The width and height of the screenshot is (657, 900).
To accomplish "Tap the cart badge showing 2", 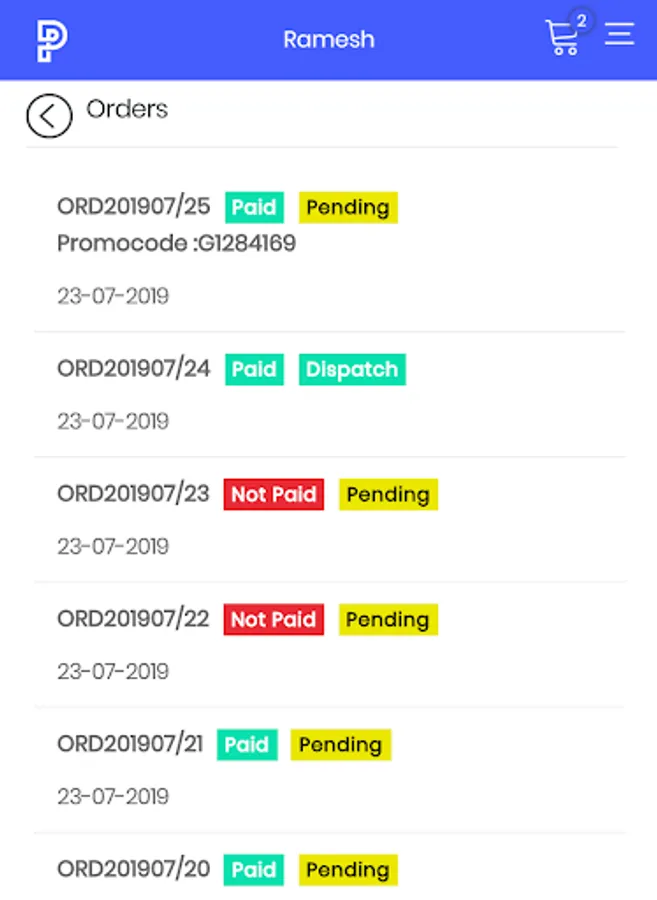I will 581,21.
